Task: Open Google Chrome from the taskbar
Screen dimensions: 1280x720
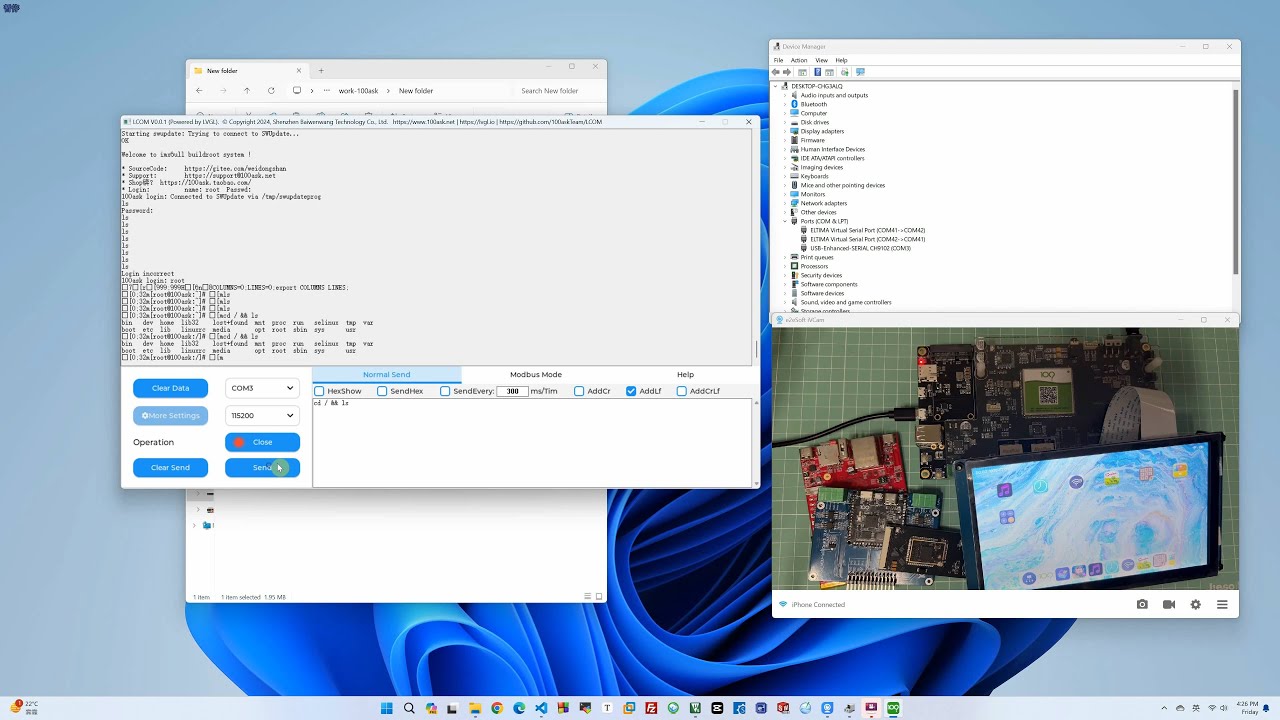Action: tap(497, 708)
